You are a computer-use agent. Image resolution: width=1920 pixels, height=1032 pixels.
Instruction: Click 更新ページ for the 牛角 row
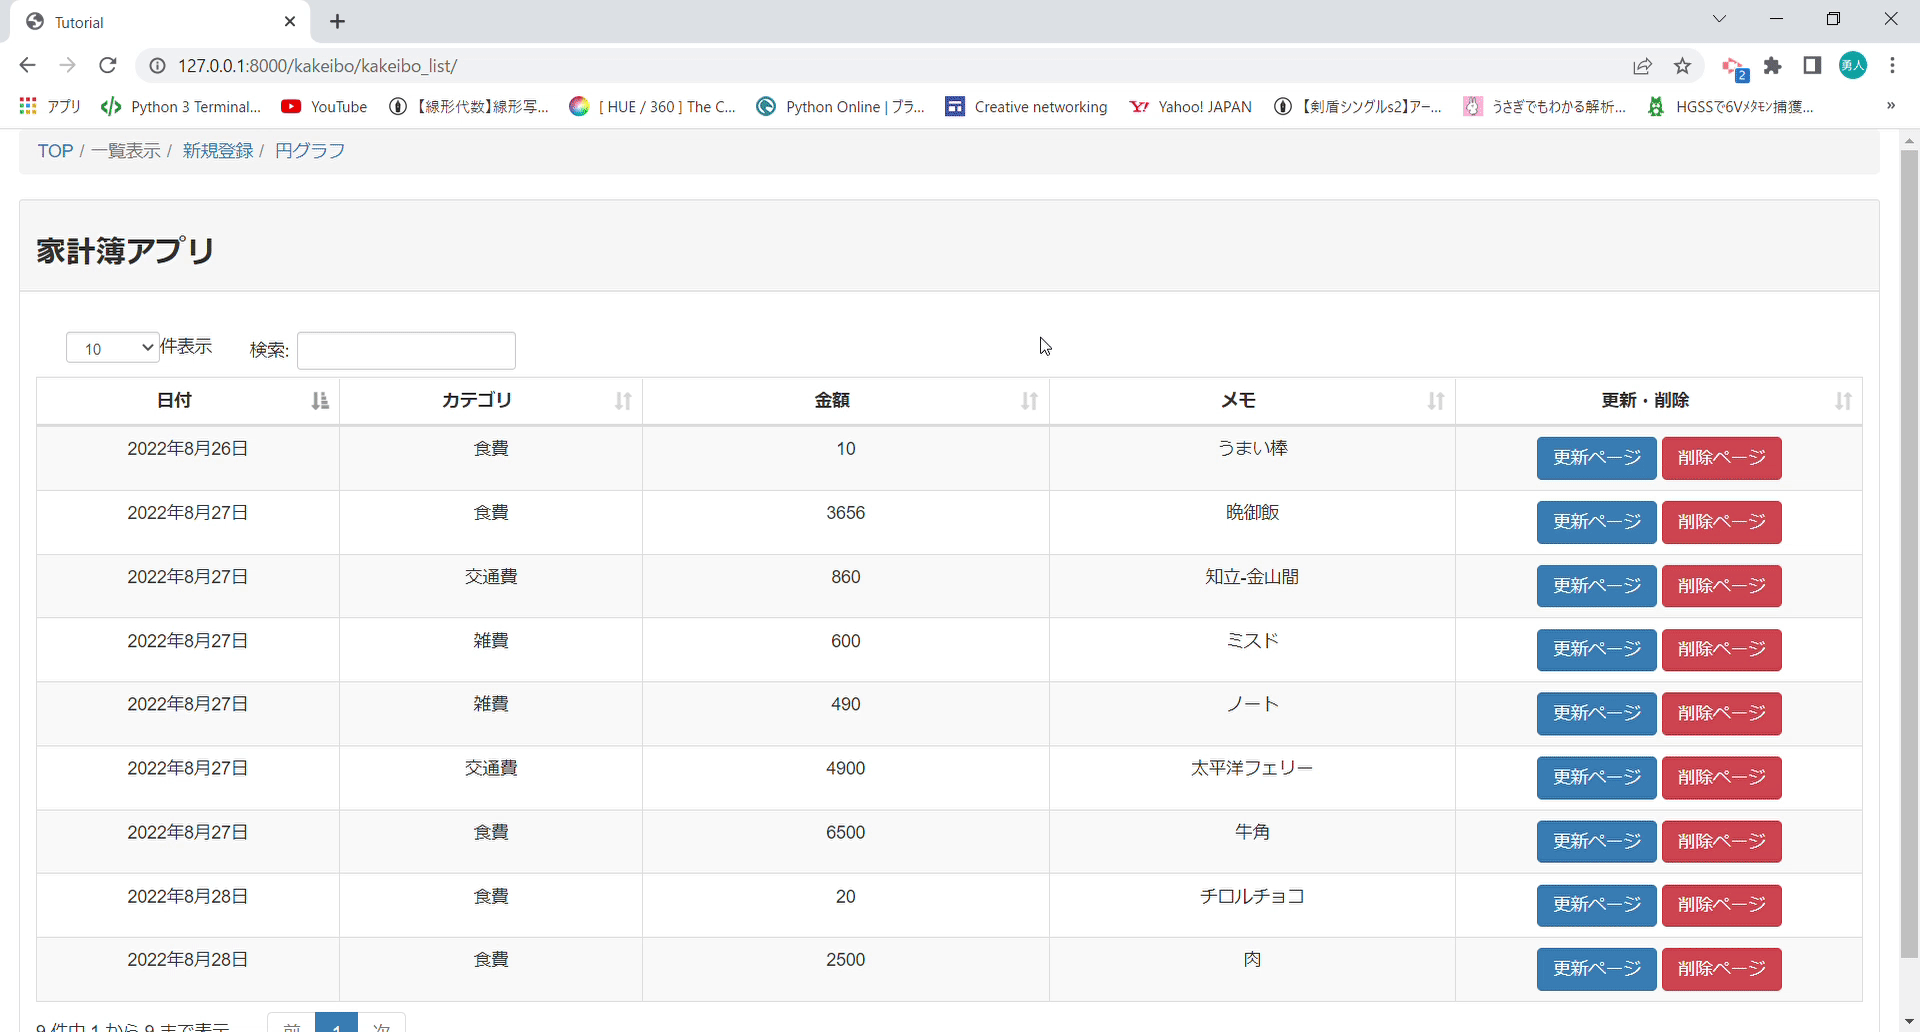(1596, 841)
